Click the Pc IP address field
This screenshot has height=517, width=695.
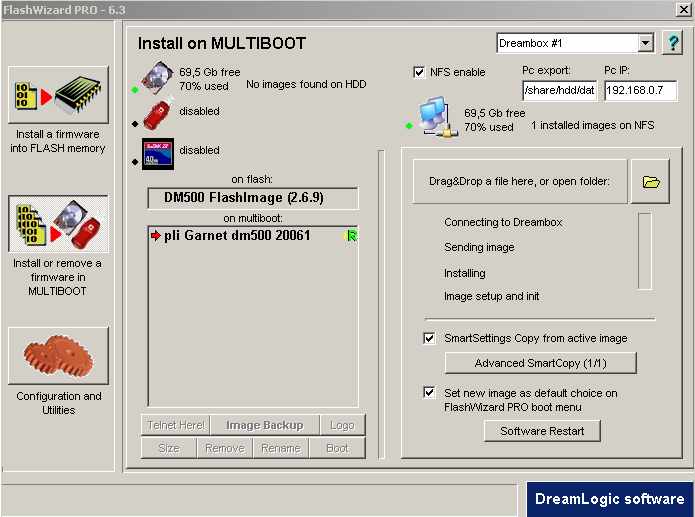[x=640, y=90]
